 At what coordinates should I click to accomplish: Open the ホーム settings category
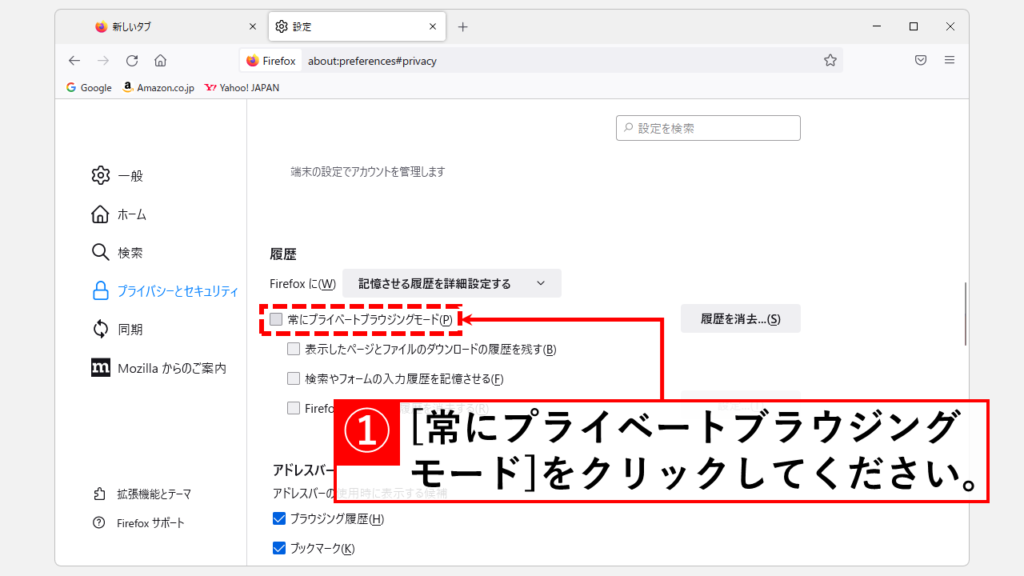[x=119, y=214]
